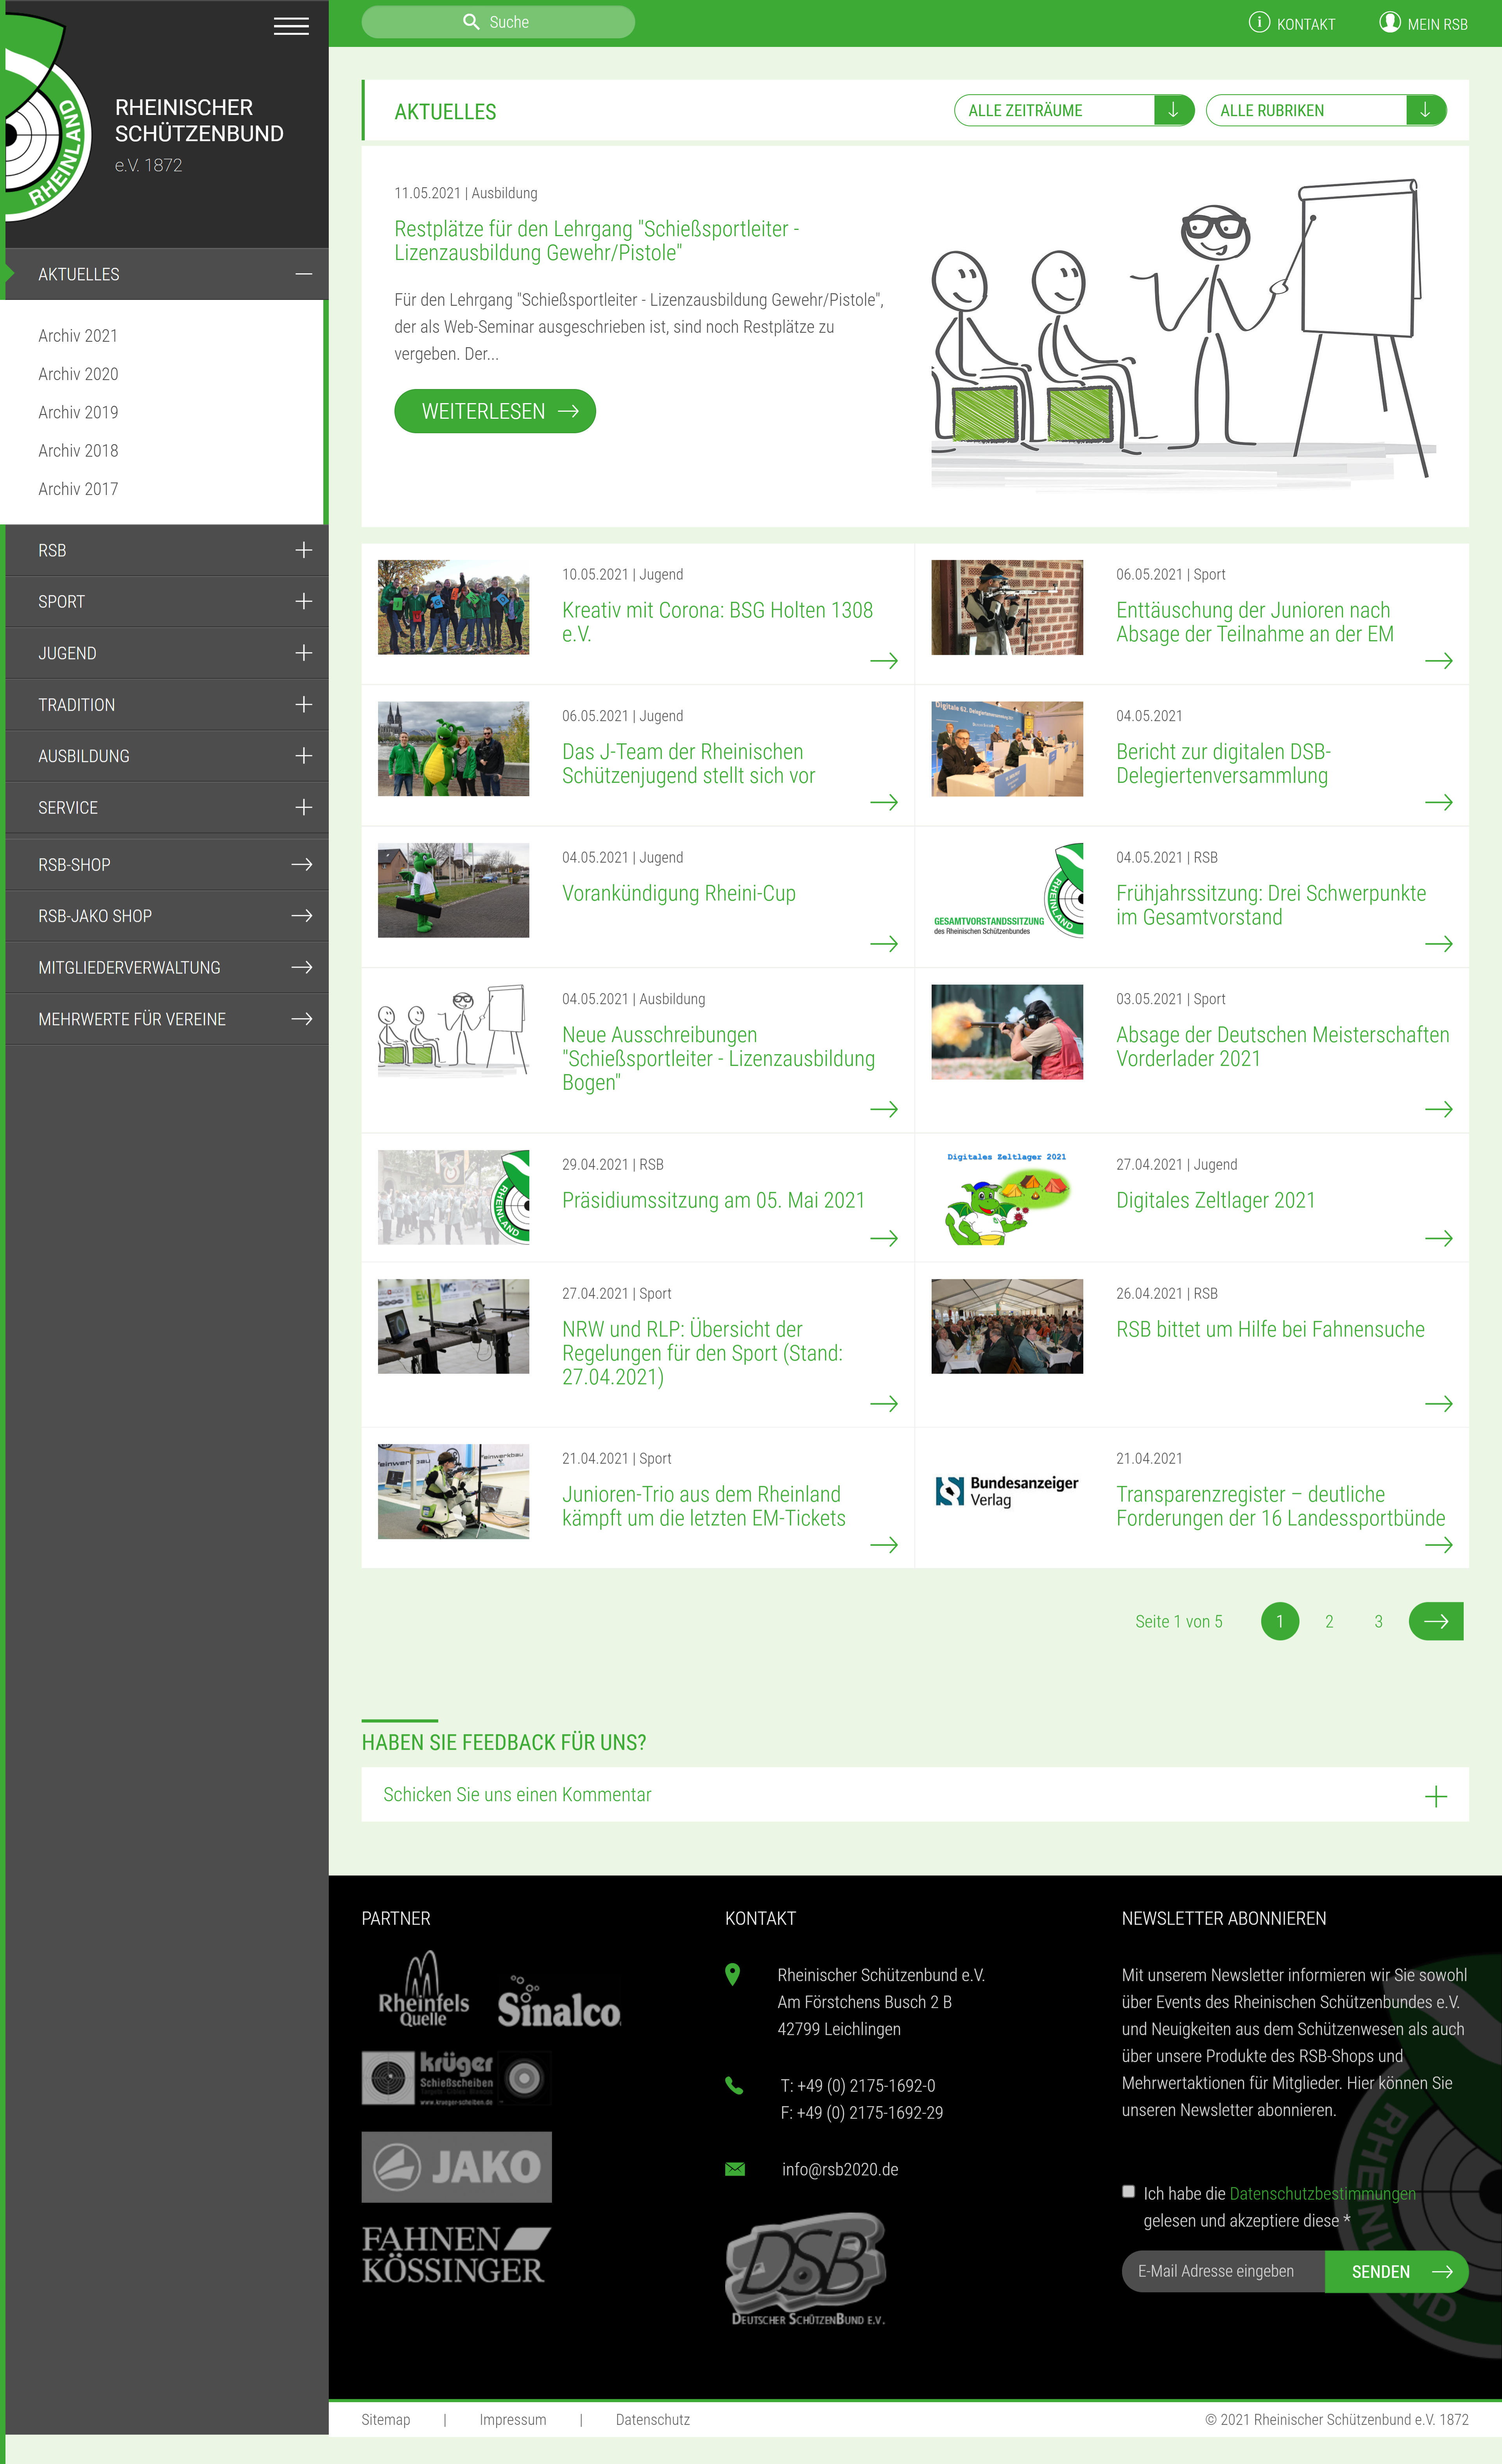Open the Datenschutzbestimmungen link

(x=1322, y=2193)
